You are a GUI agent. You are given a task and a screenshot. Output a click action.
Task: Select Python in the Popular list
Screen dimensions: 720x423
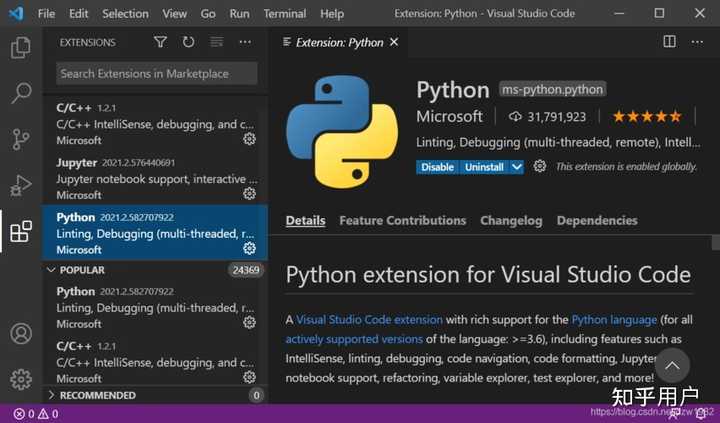[155, 307]
